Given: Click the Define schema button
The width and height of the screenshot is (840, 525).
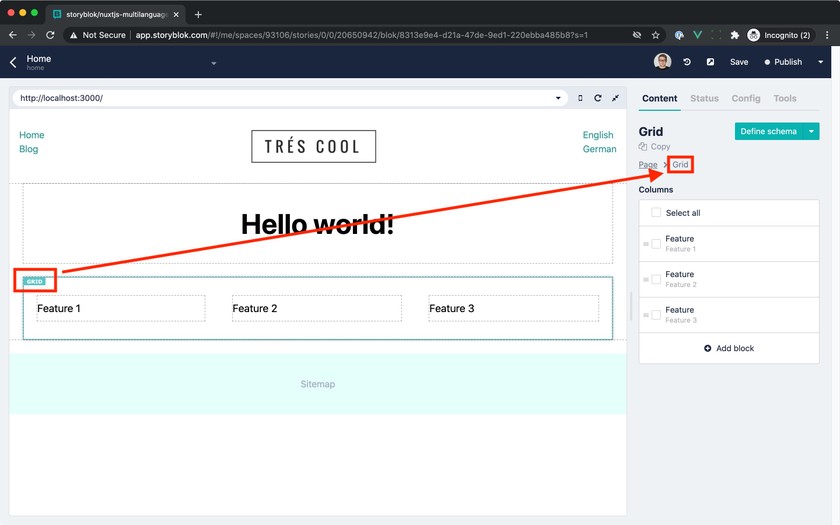Looking at the screenshot, I should pyautogui.click(x=769, y=131).
